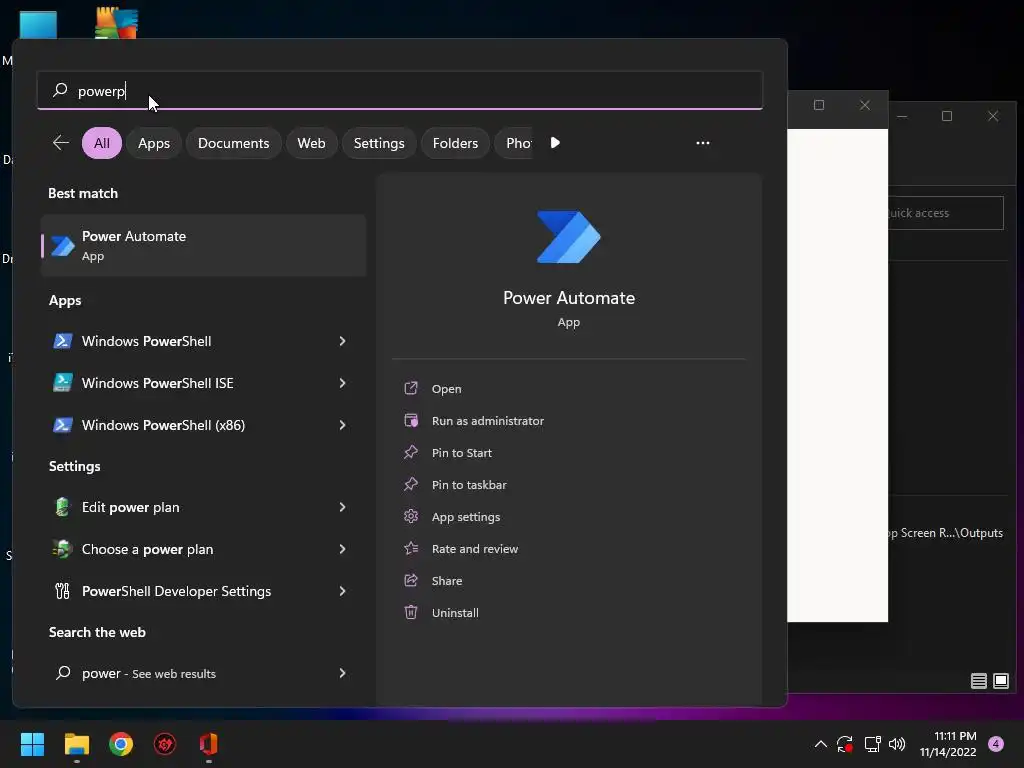Click 'Windows PowerShell ISE' result text
The height and width of the screenshot is (768, 1024).
point(157,383)
